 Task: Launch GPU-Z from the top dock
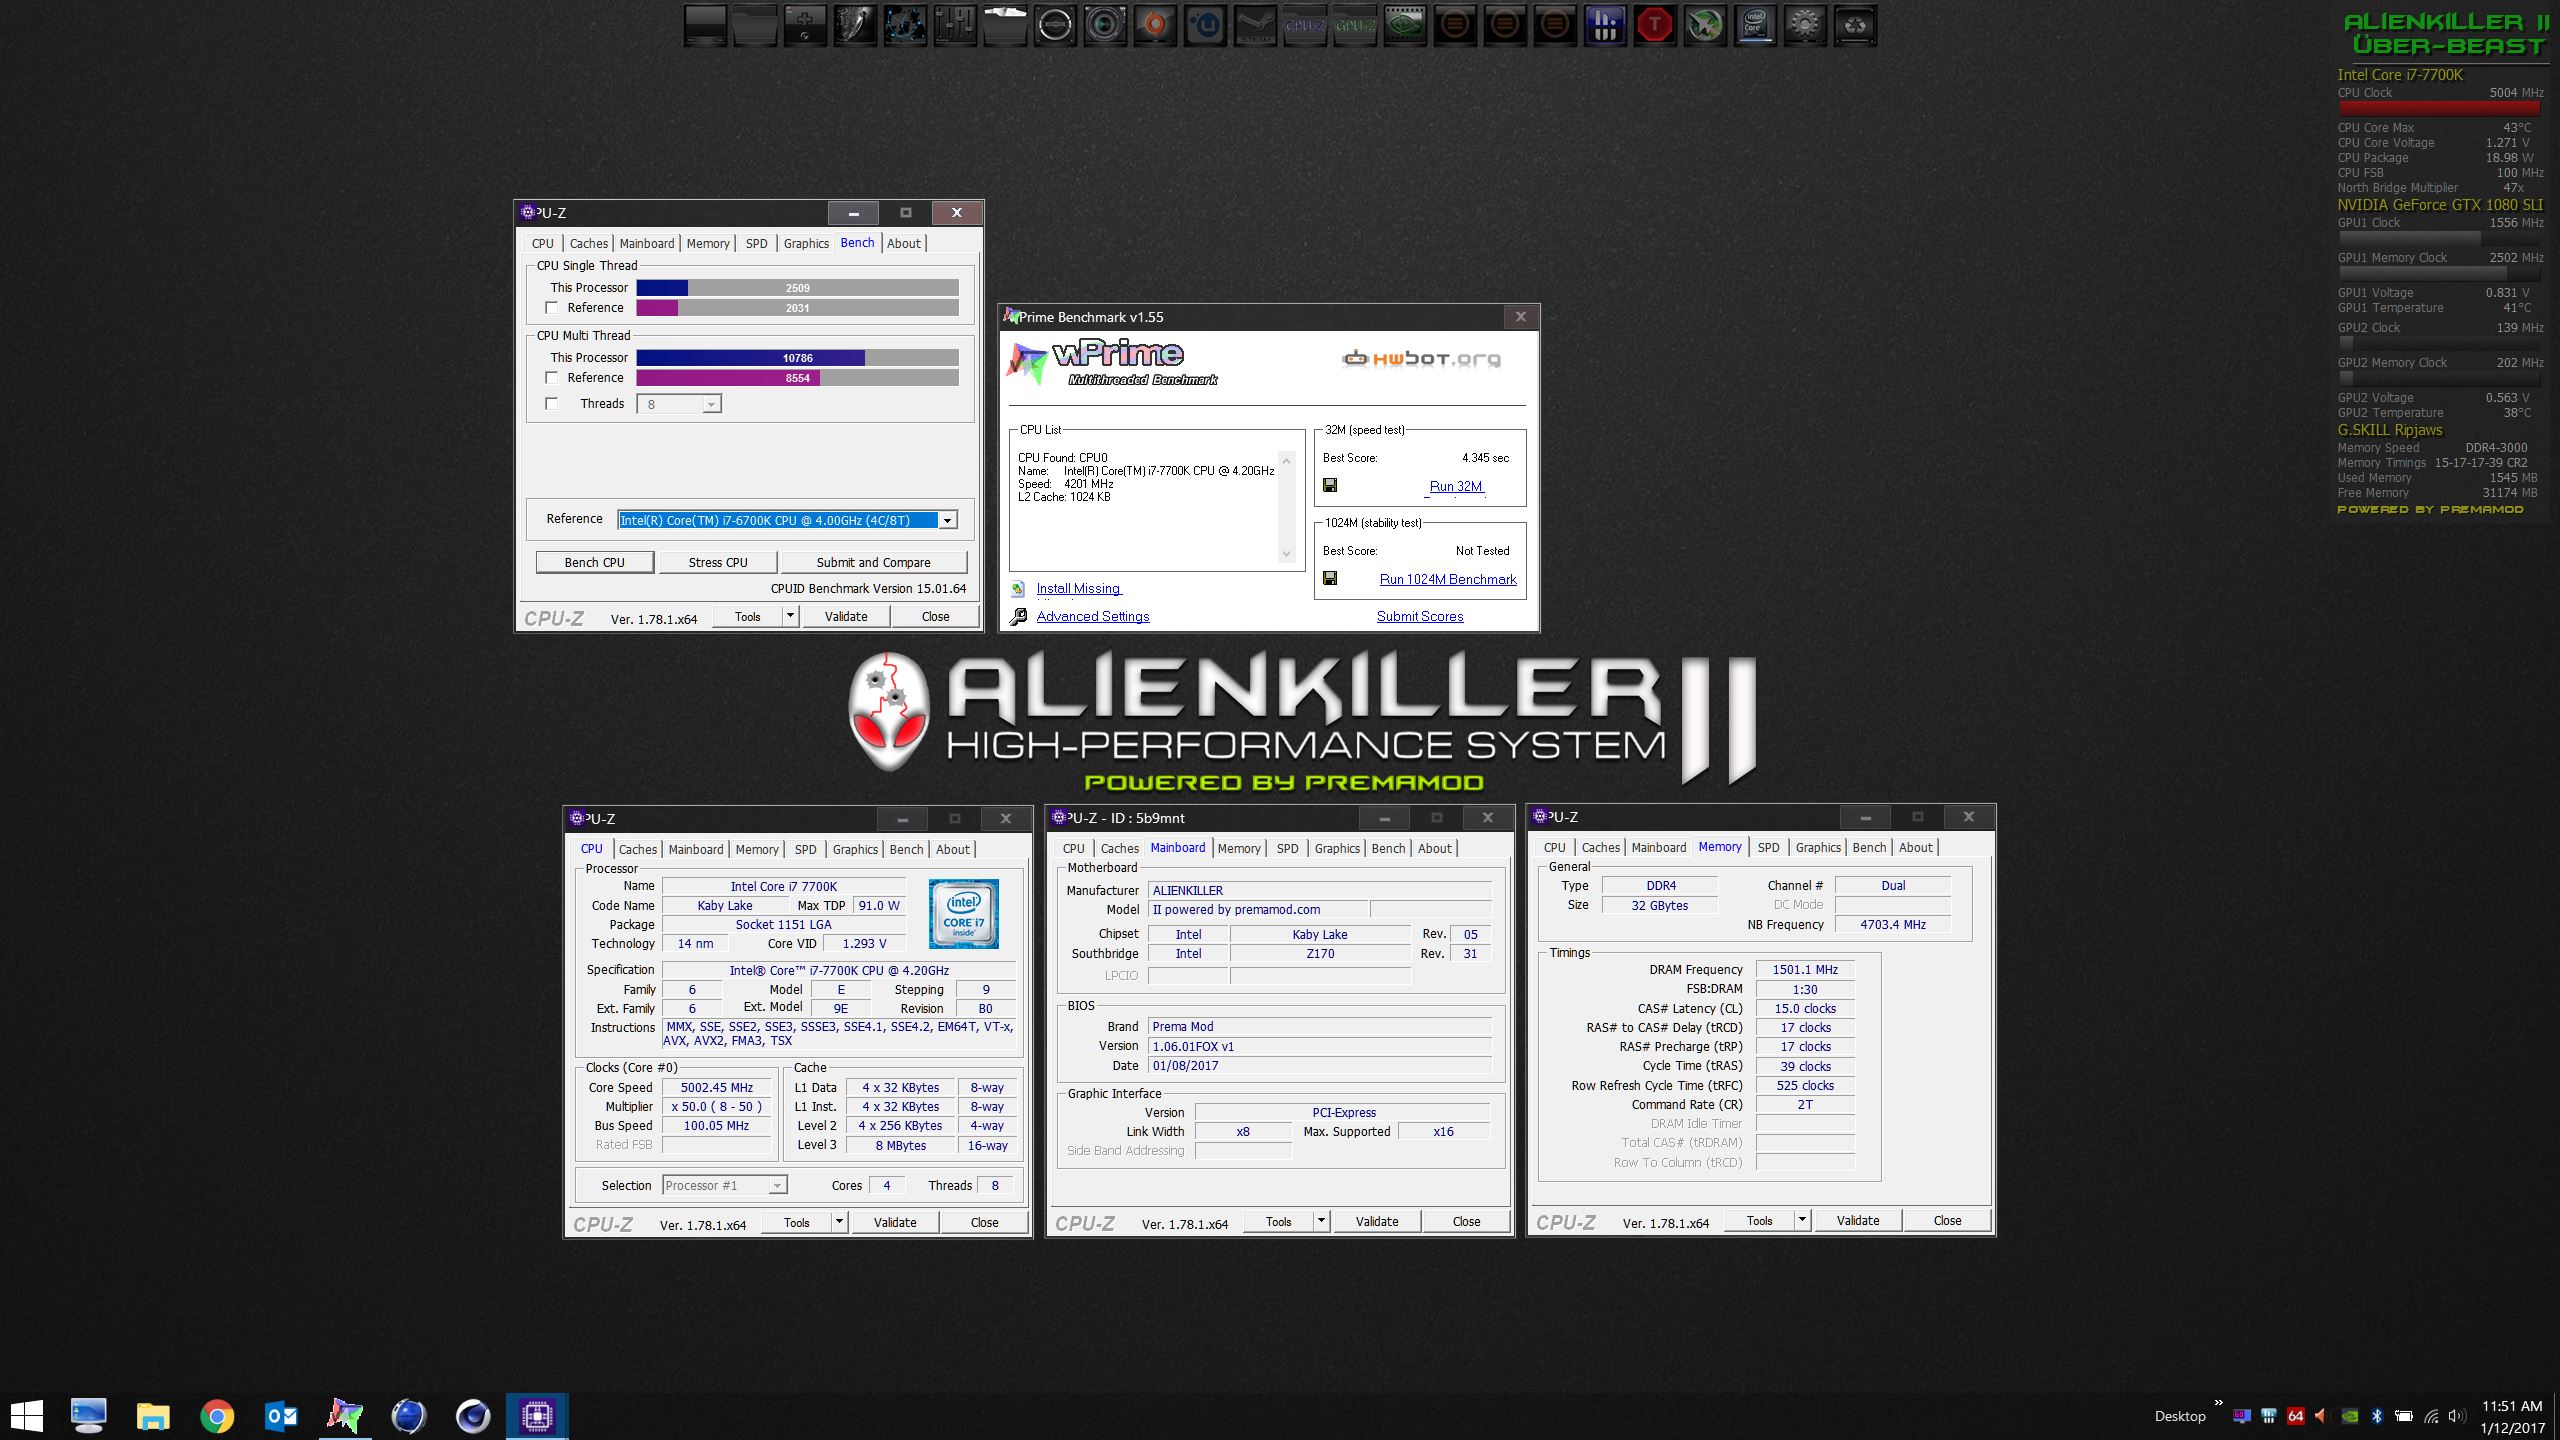[1355, 26]
